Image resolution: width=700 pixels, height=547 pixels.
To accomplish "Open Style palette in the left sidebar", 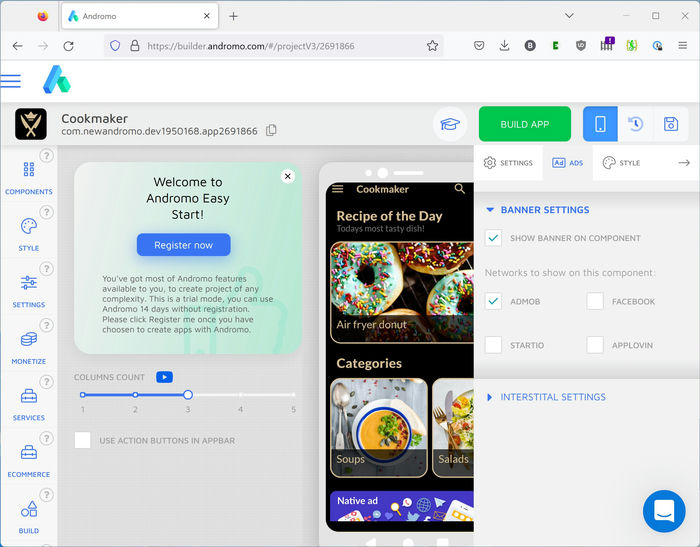I will click(x=29, y=234).
